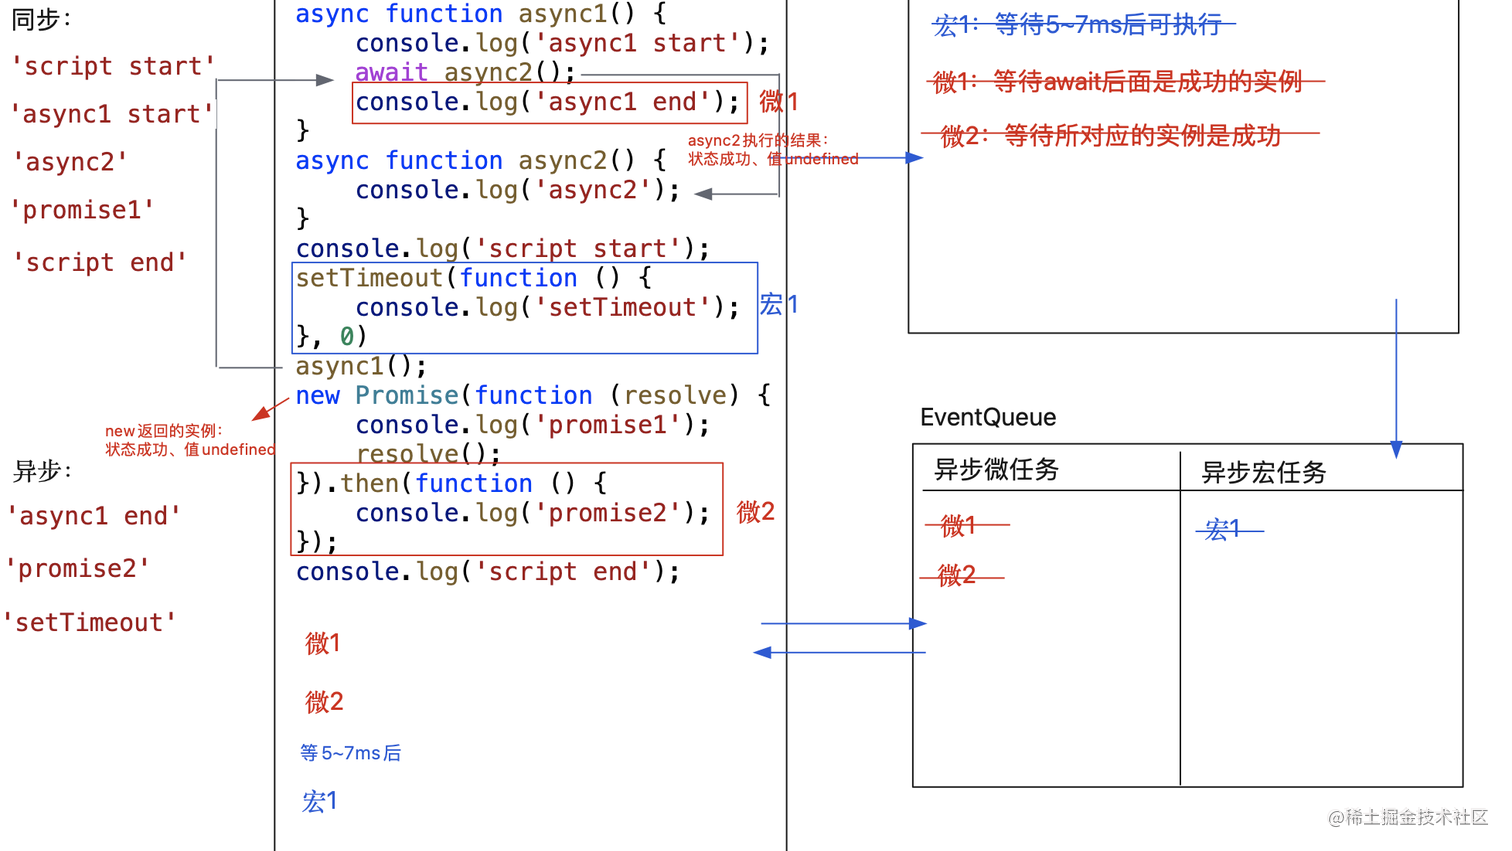This screenshot has width=1512, height=851.
Task: Select 'promise2' in the 异步 output list
Action: tap(77, 569)
